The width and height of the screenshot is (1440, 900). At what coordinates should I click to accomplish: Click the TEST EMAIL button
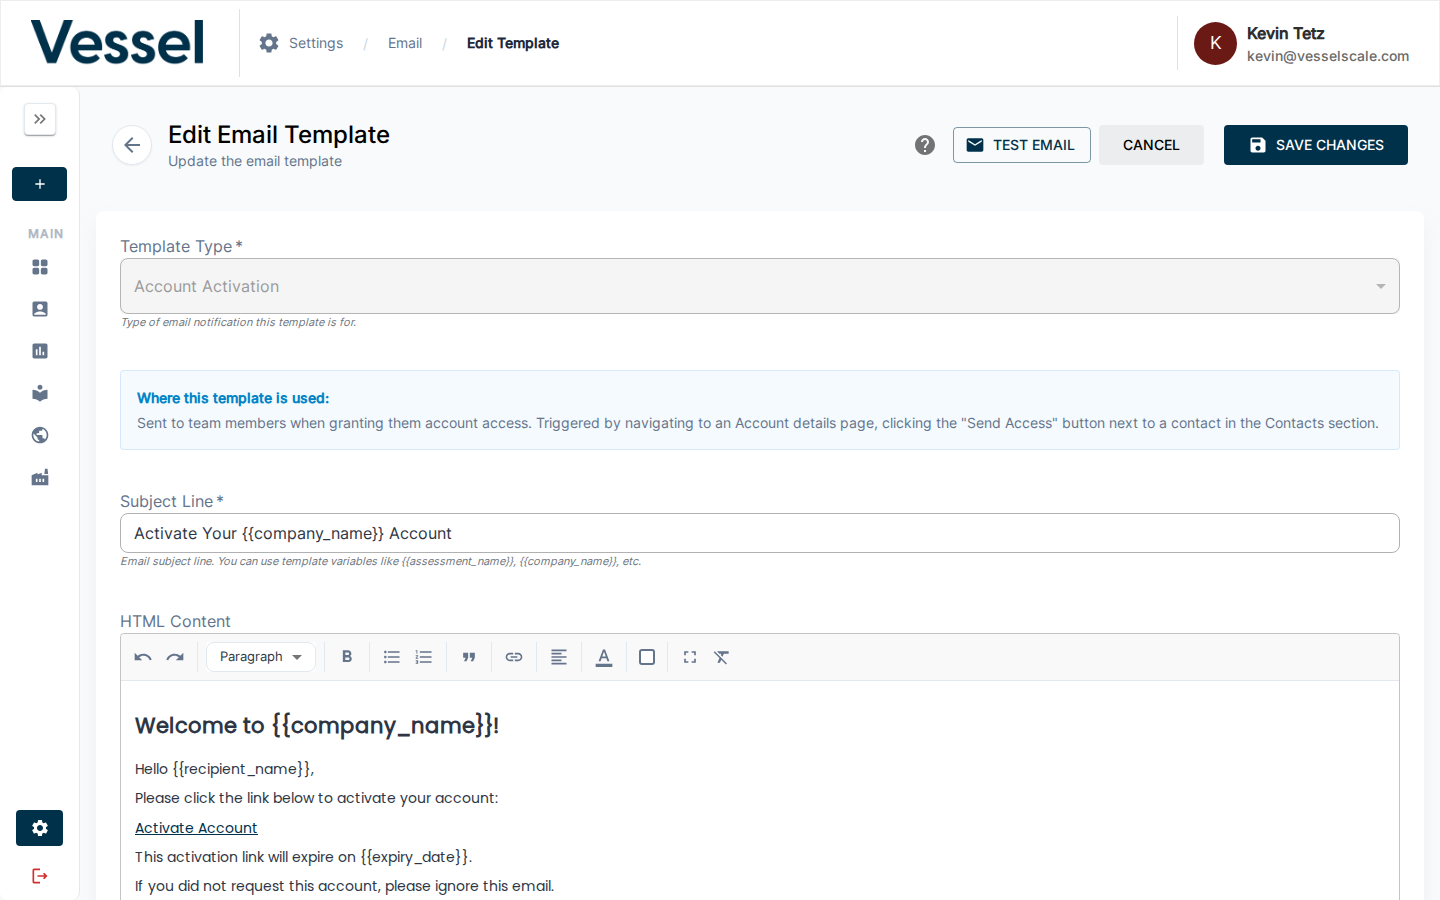1021,145
